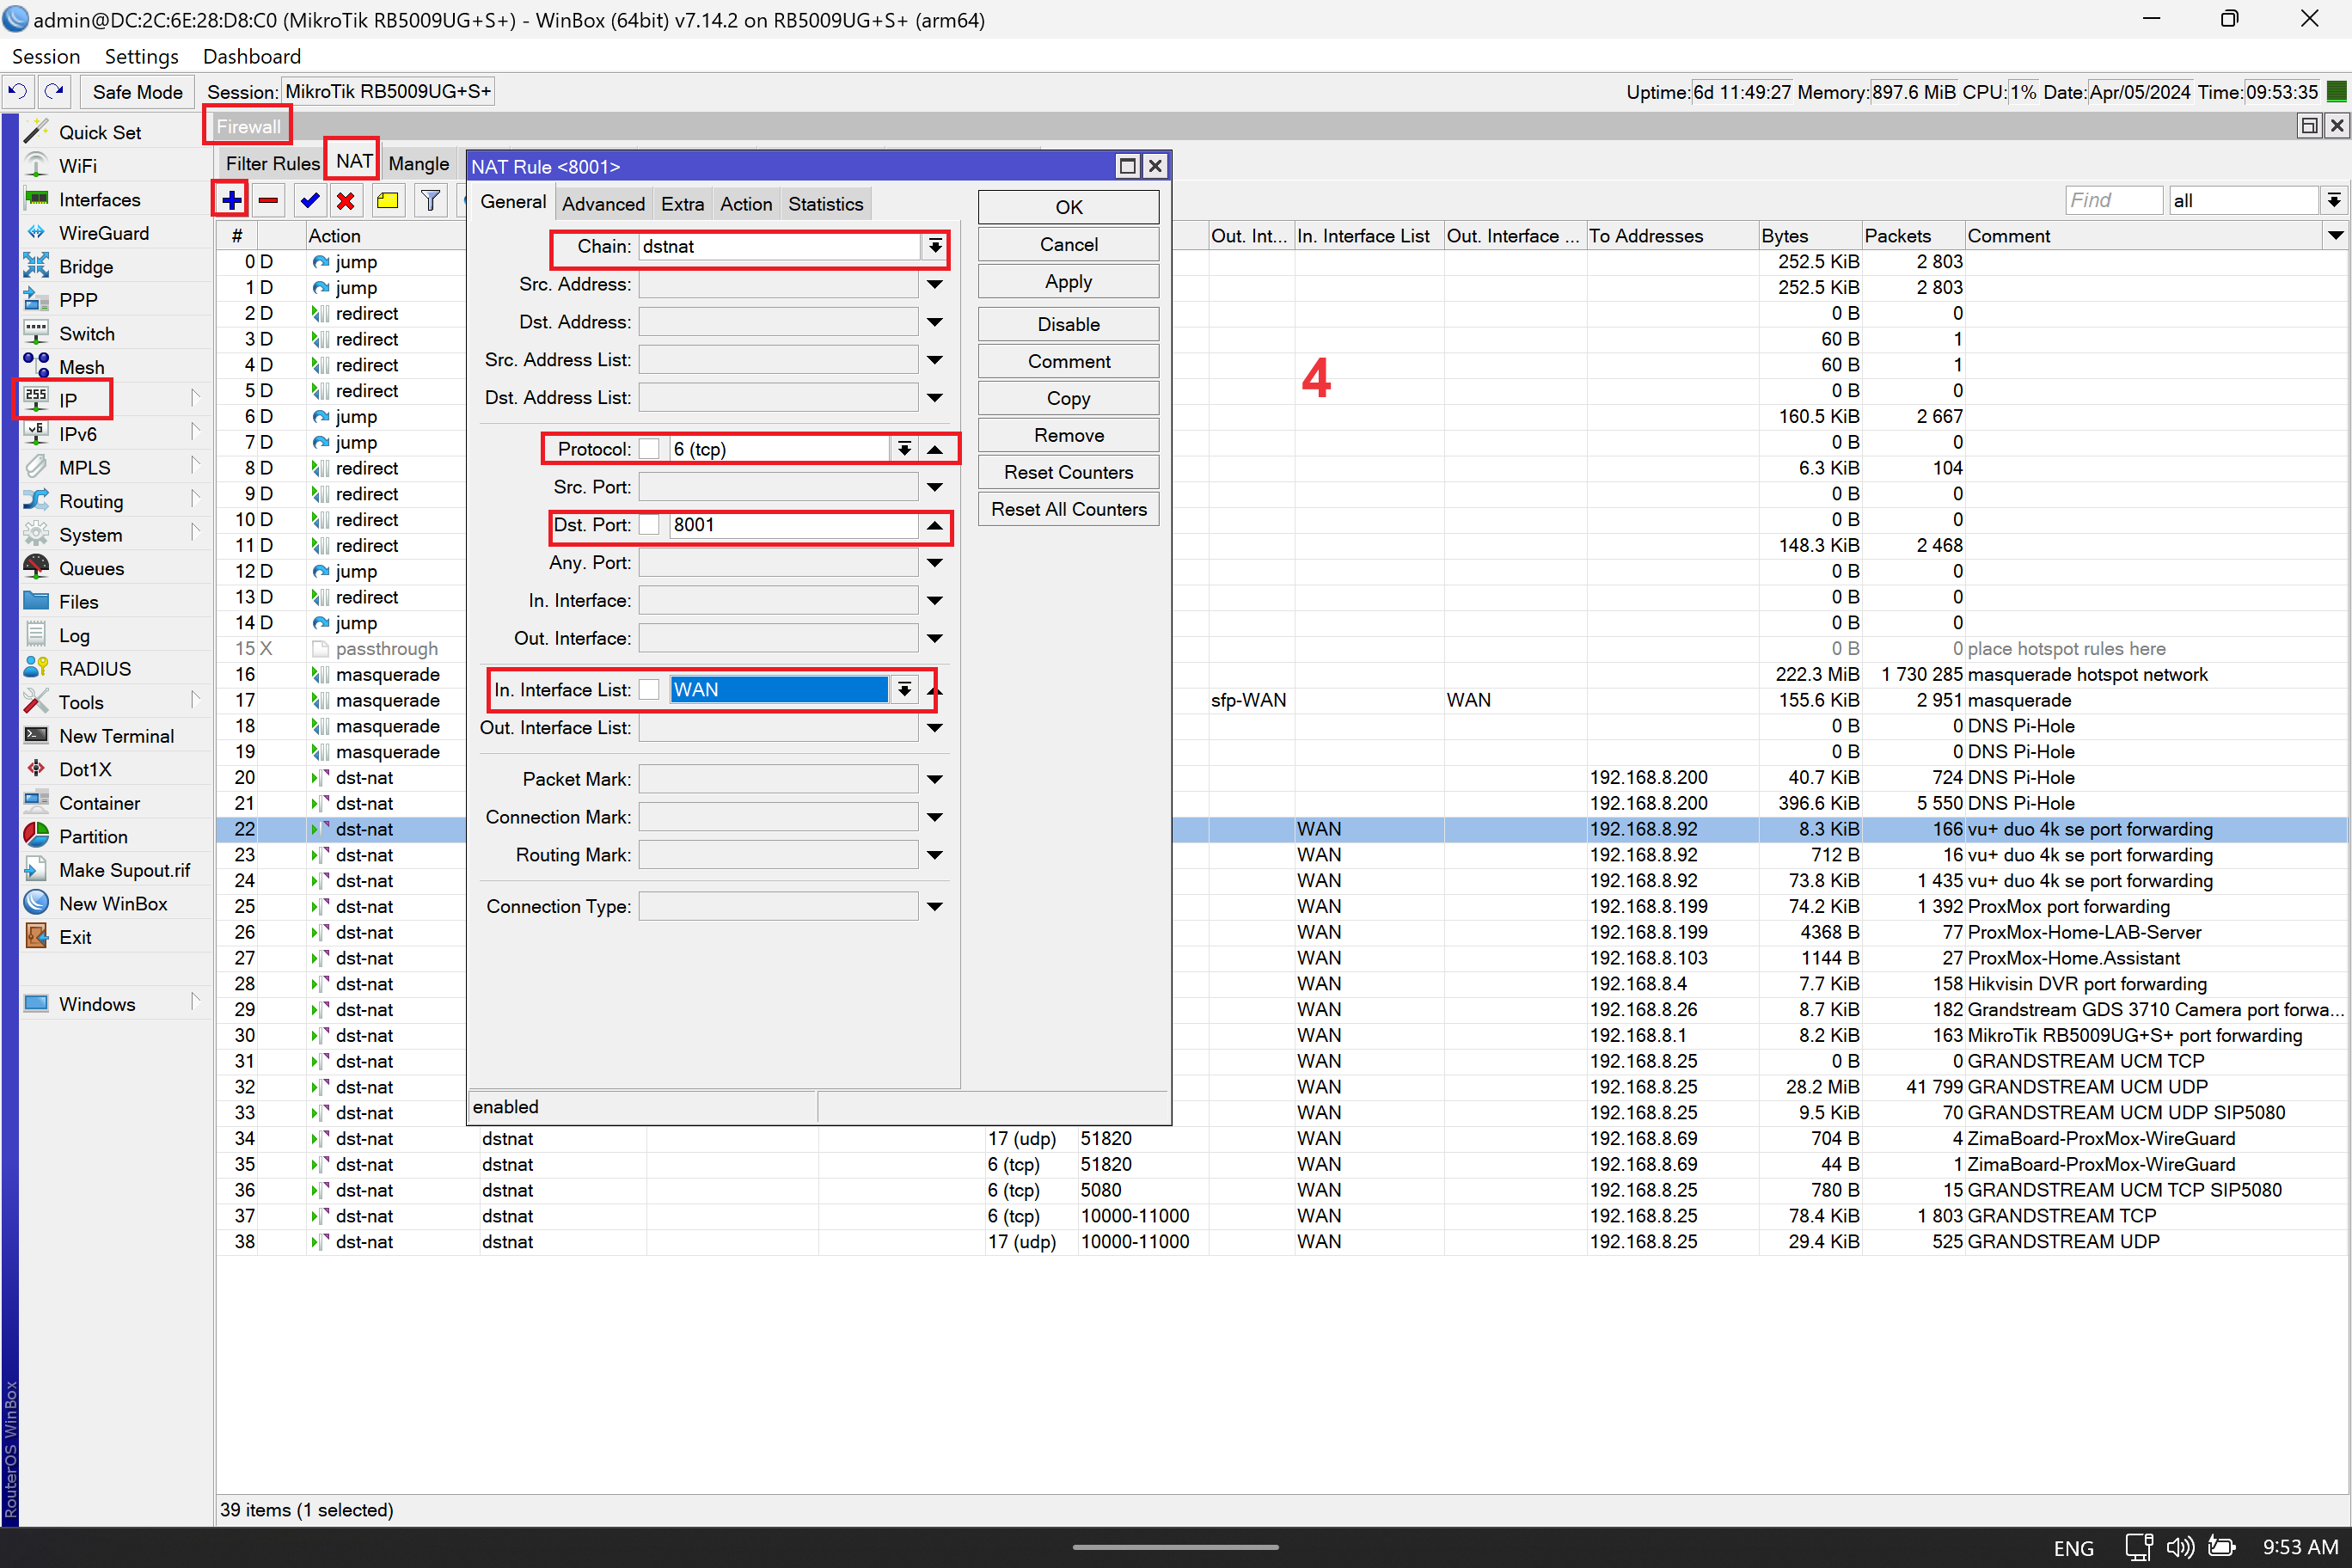Switch to the Action tab
This screenshot has width=2352, height=1568.
tap(745, 204)
